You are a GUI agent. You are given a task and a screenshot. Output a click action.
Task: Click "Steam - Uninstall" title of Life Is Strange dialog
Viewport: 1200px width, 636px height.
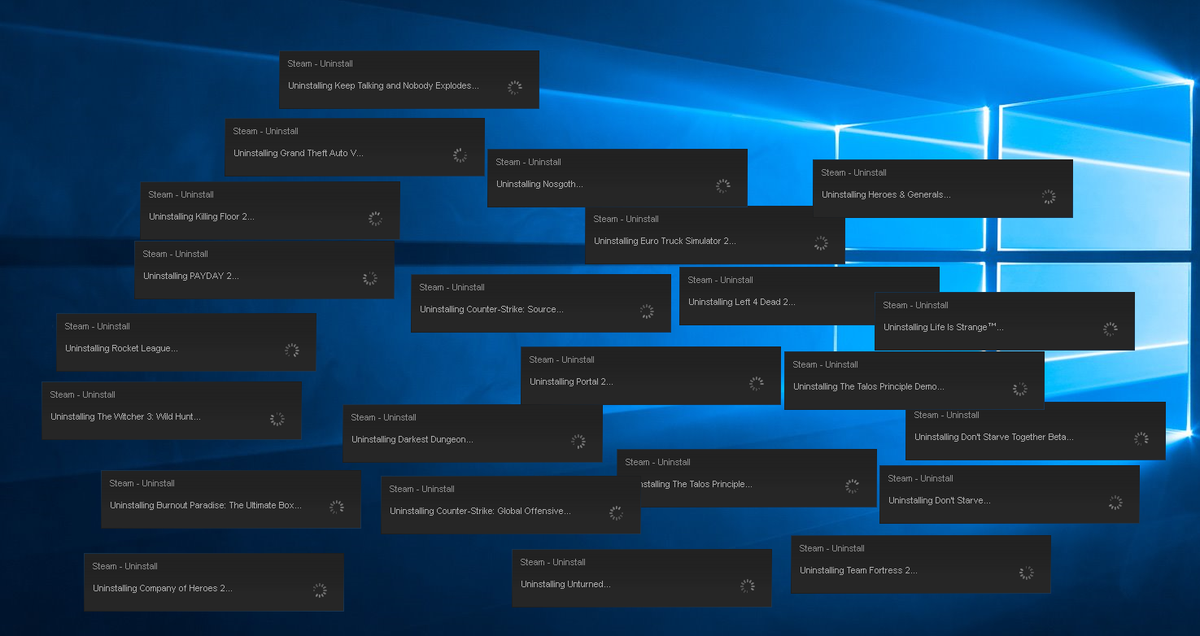click(916, 305)
